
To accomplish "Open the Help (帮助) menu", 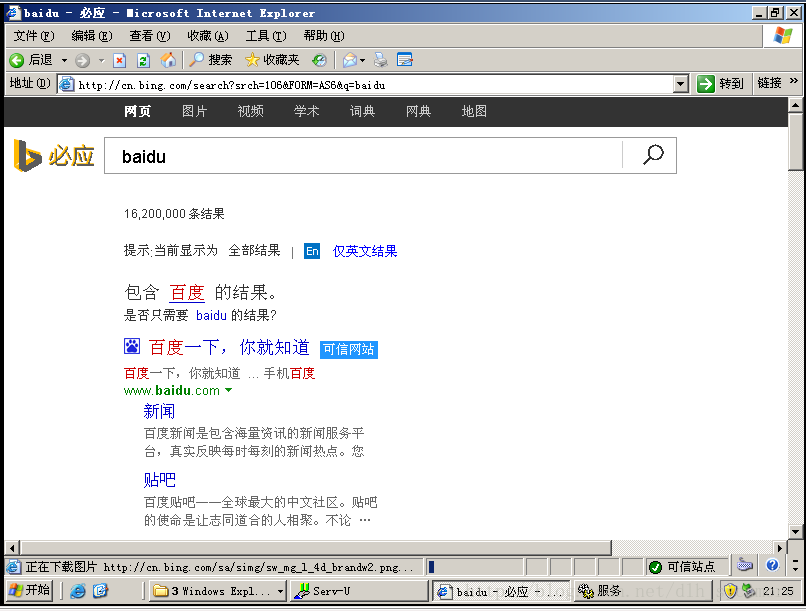I will click(324, 35).
